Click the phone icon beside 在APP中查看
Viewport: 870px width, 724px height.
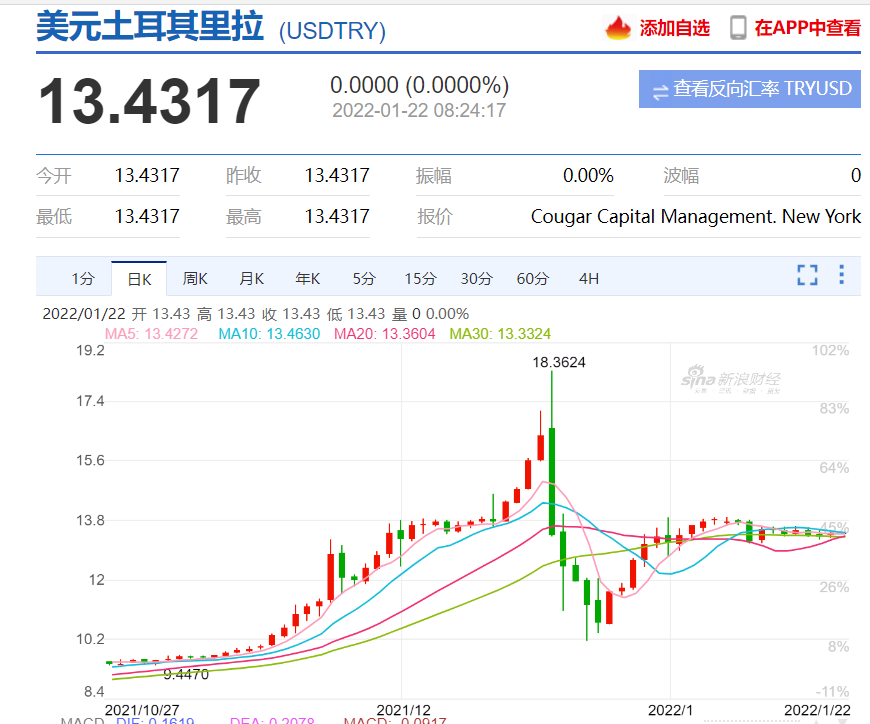pyautogui.click(x=738, y=28)
